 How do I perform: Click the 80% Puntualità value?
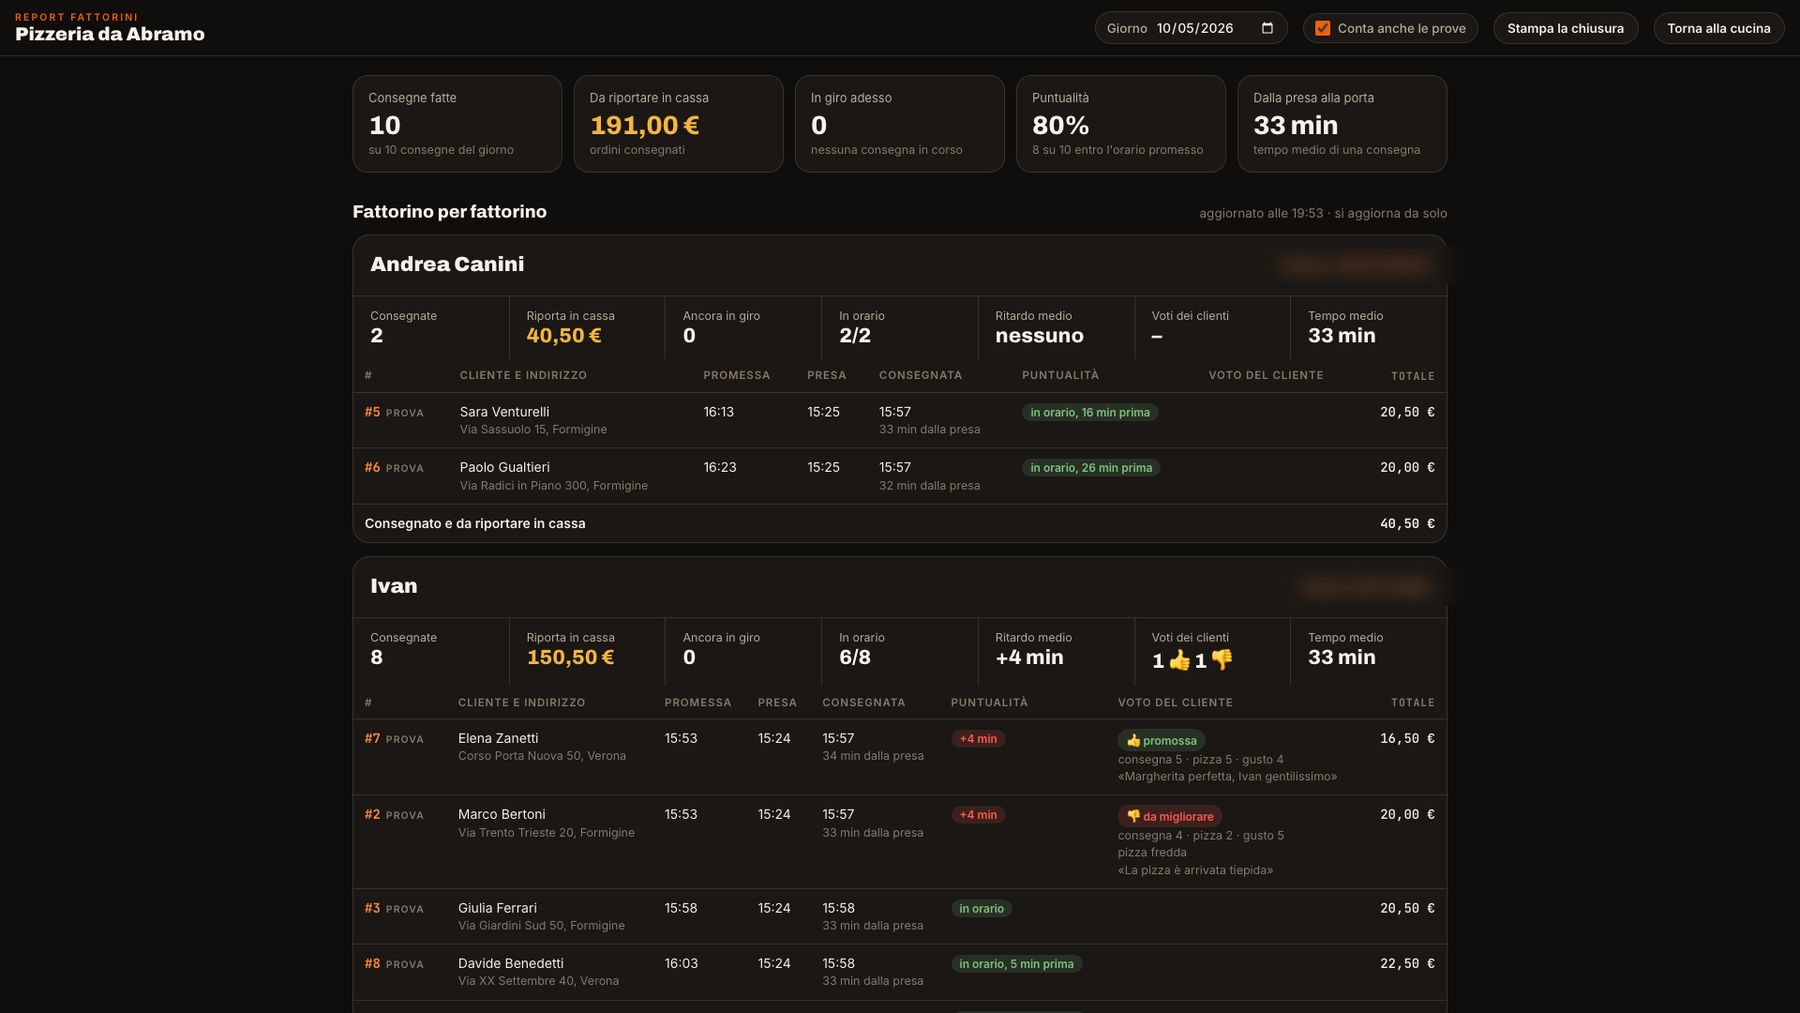click(1060, 125)
